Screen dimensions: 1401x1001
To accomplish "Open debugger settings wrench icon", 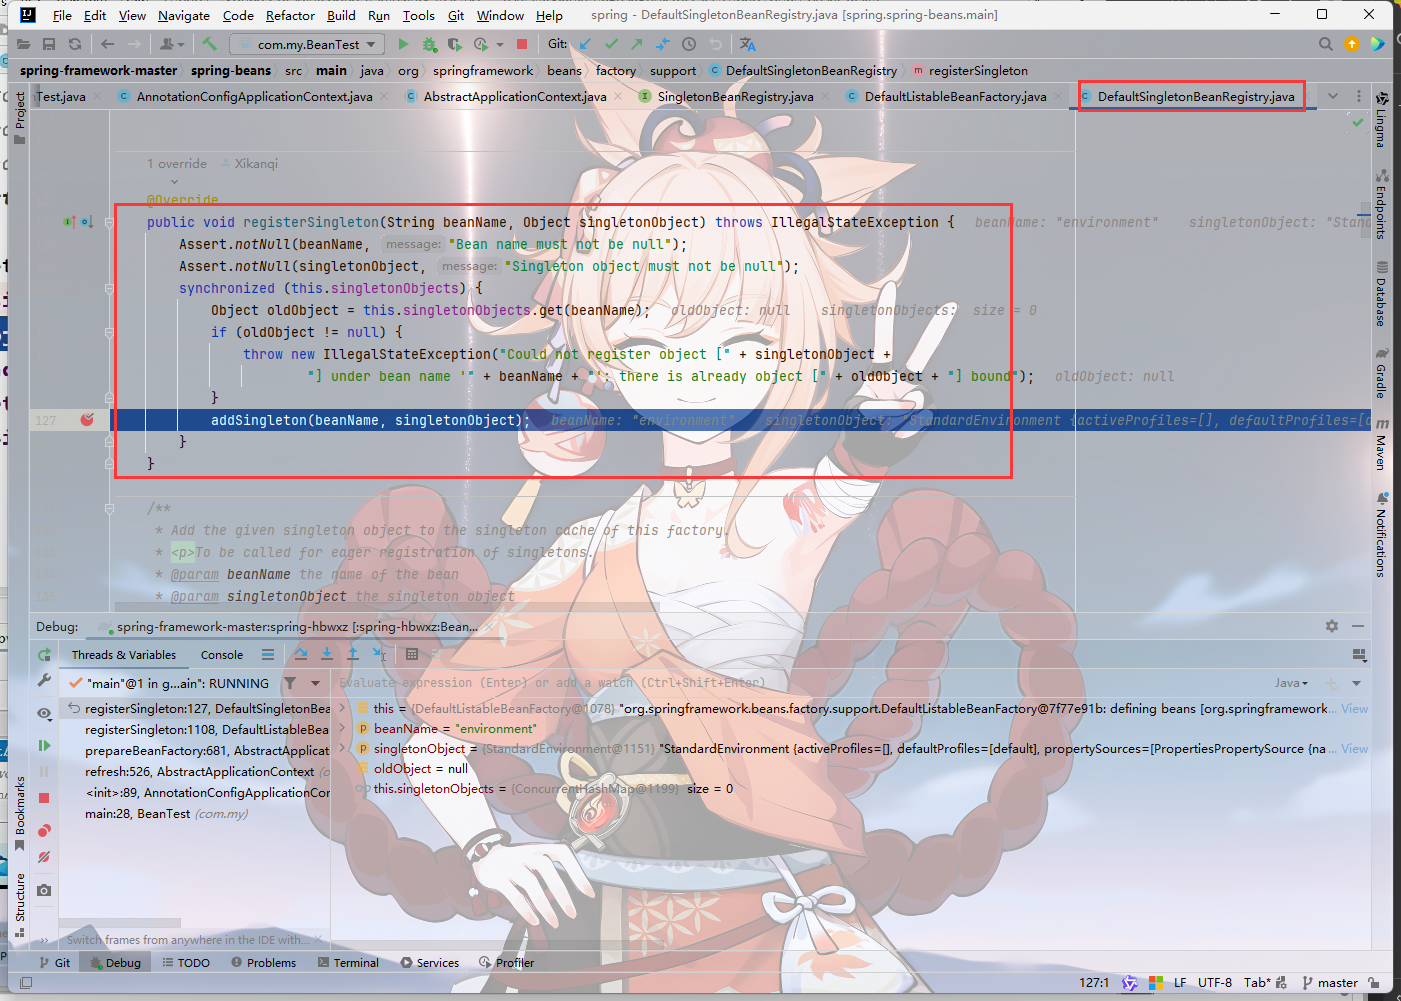I will 44,680.
